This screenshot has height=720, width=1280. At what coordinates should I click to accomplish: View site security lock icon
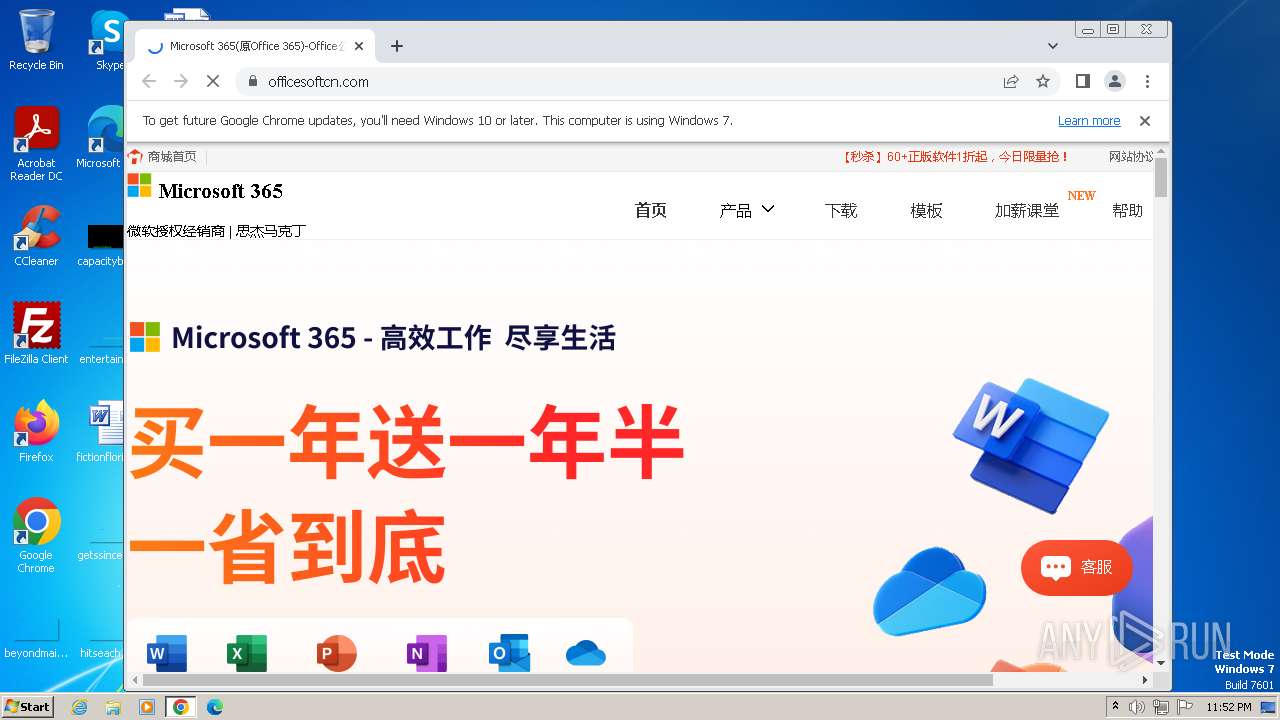[x=252, y=81]
